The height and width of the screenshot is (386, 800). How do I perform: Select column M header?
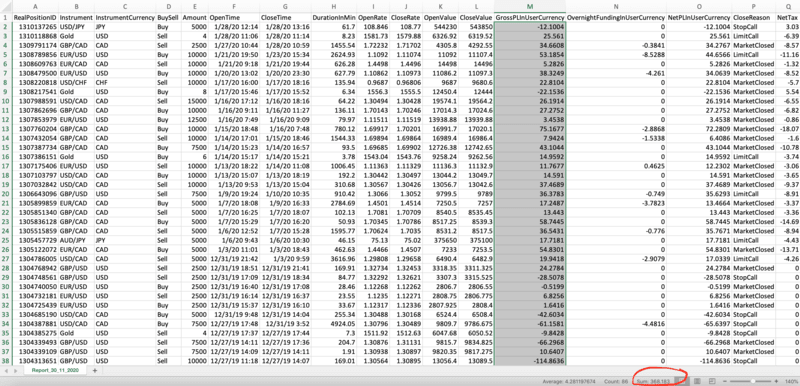click(530, 7)
